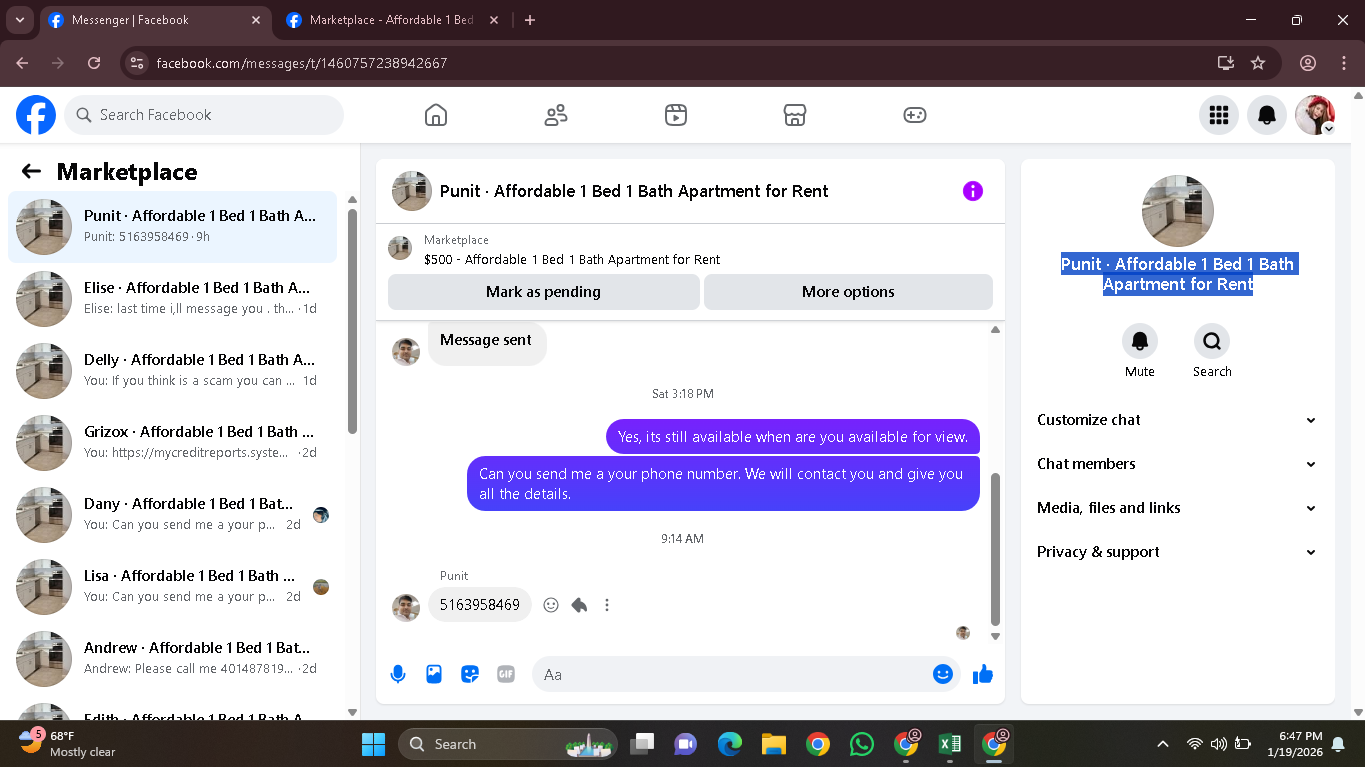
Task: Open the emoji picker in message box
Action: click(x=942, y=674)
